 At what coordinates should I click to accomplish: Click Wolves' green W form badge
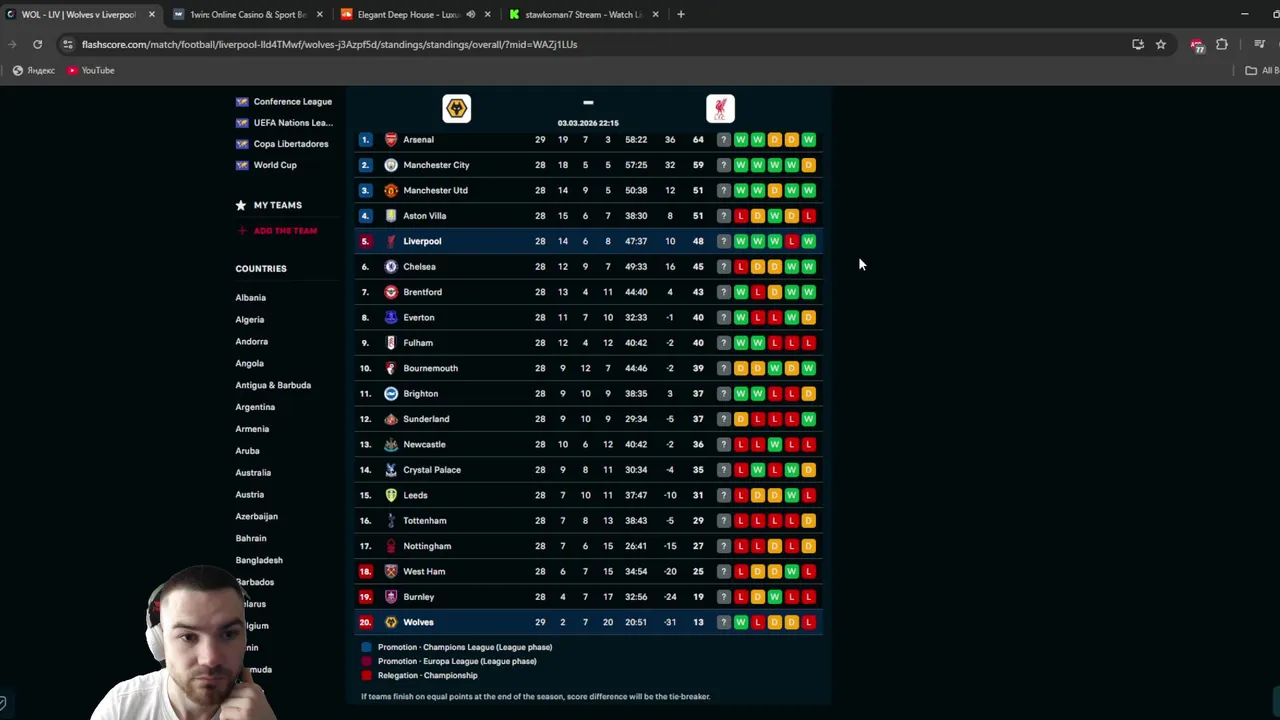tap(741, 622)
